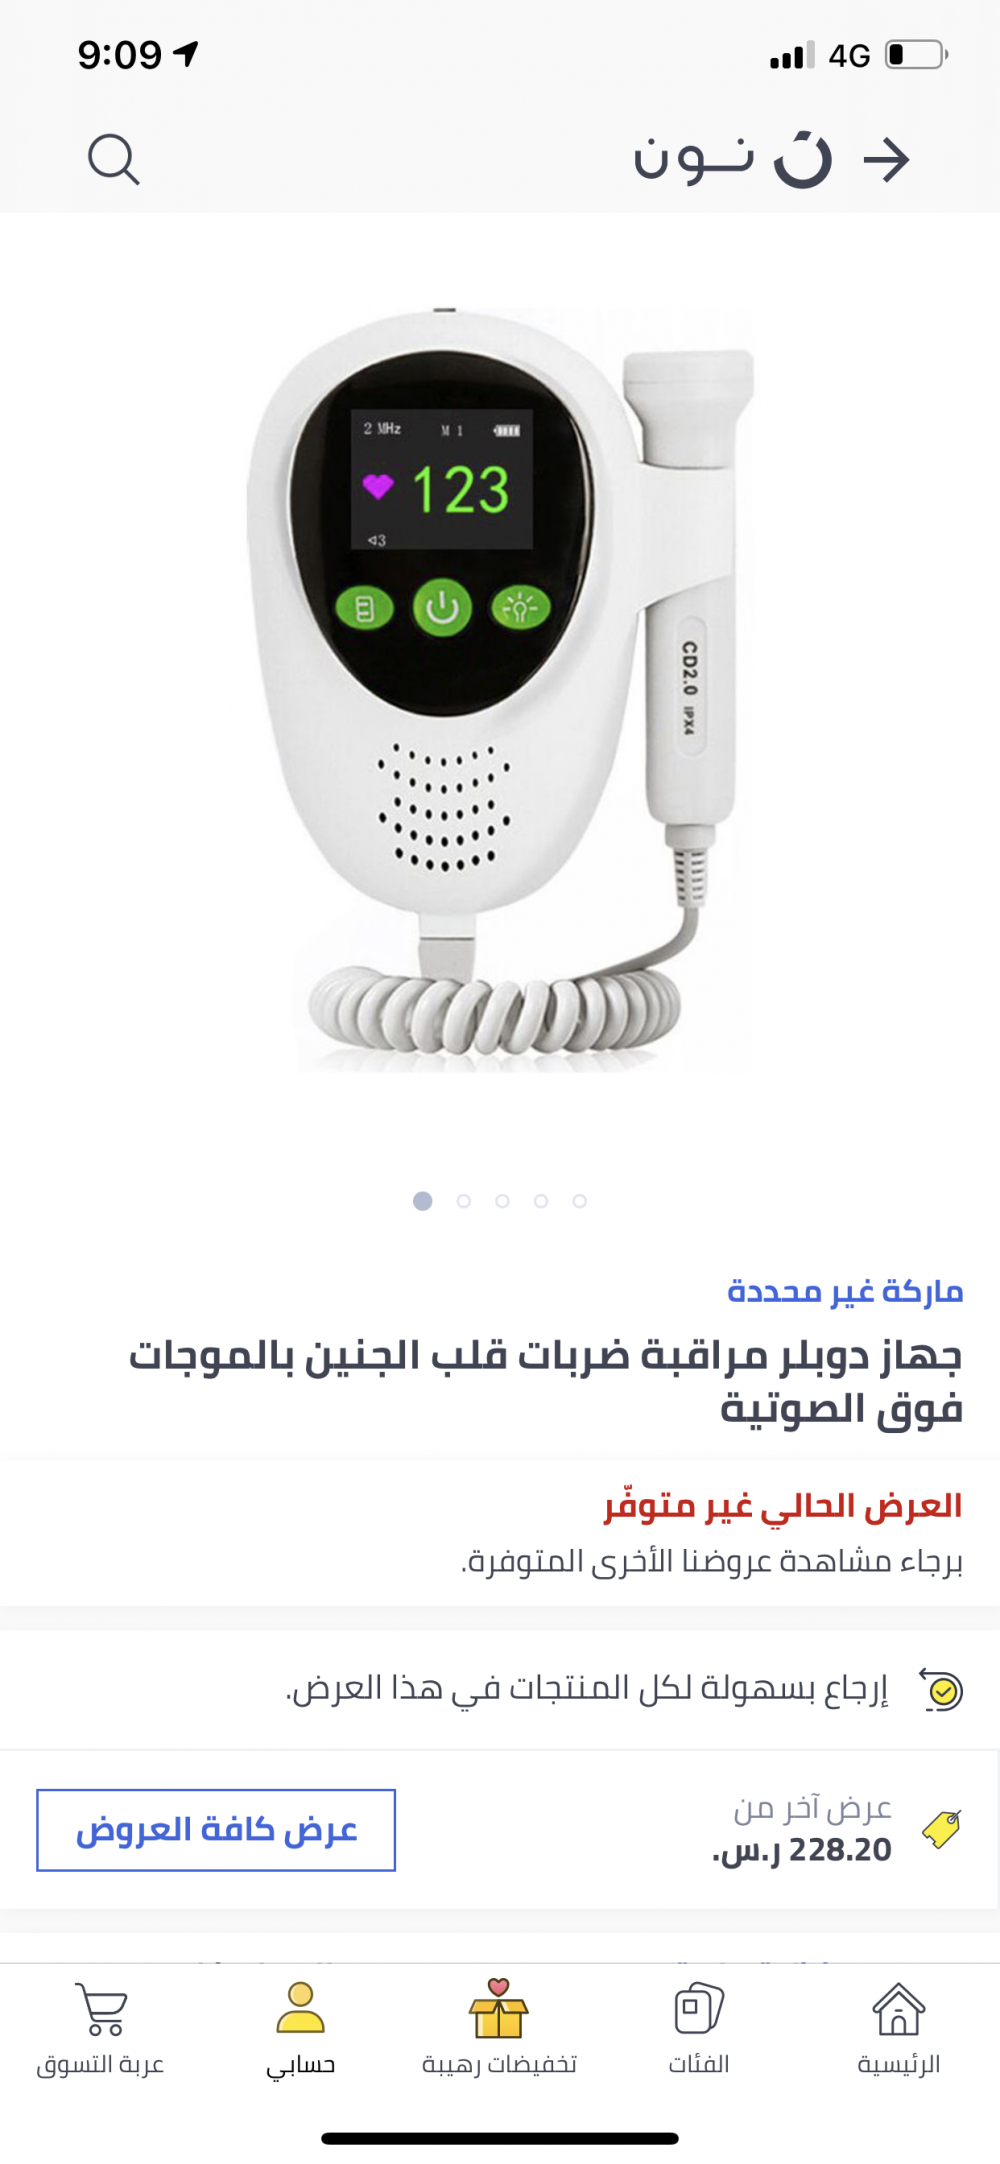Select fifth image carousel dot

[x=580, y=1201]
